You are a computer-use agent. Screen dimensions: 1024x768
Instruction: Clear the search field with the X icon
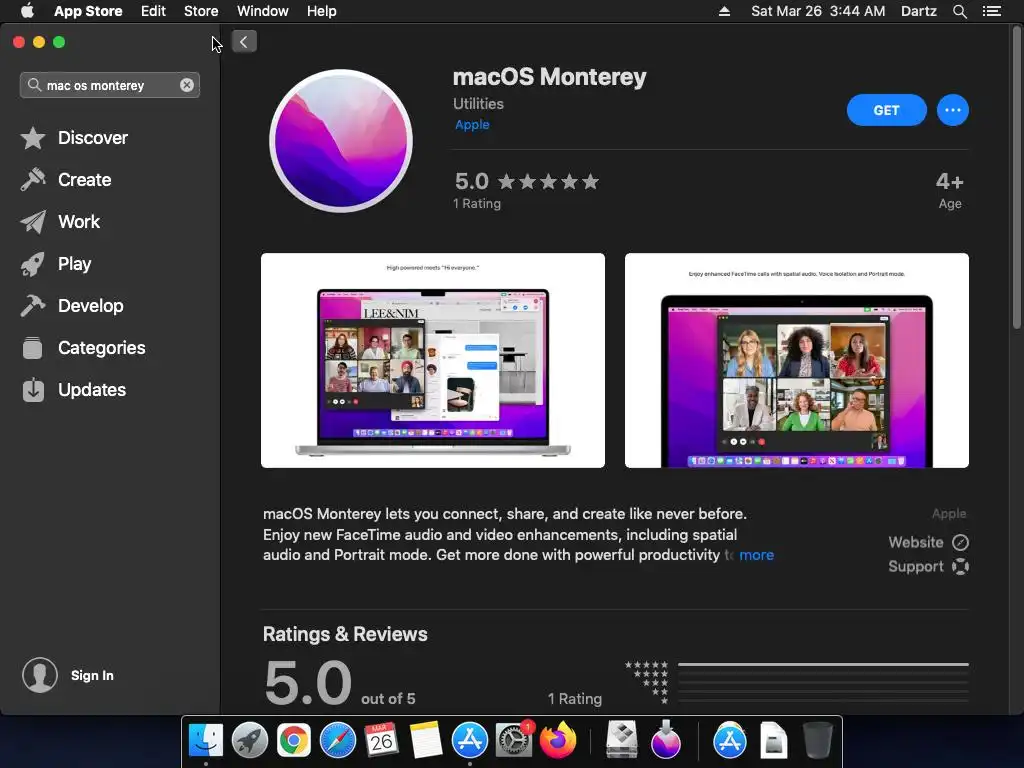tap(187, 85)
